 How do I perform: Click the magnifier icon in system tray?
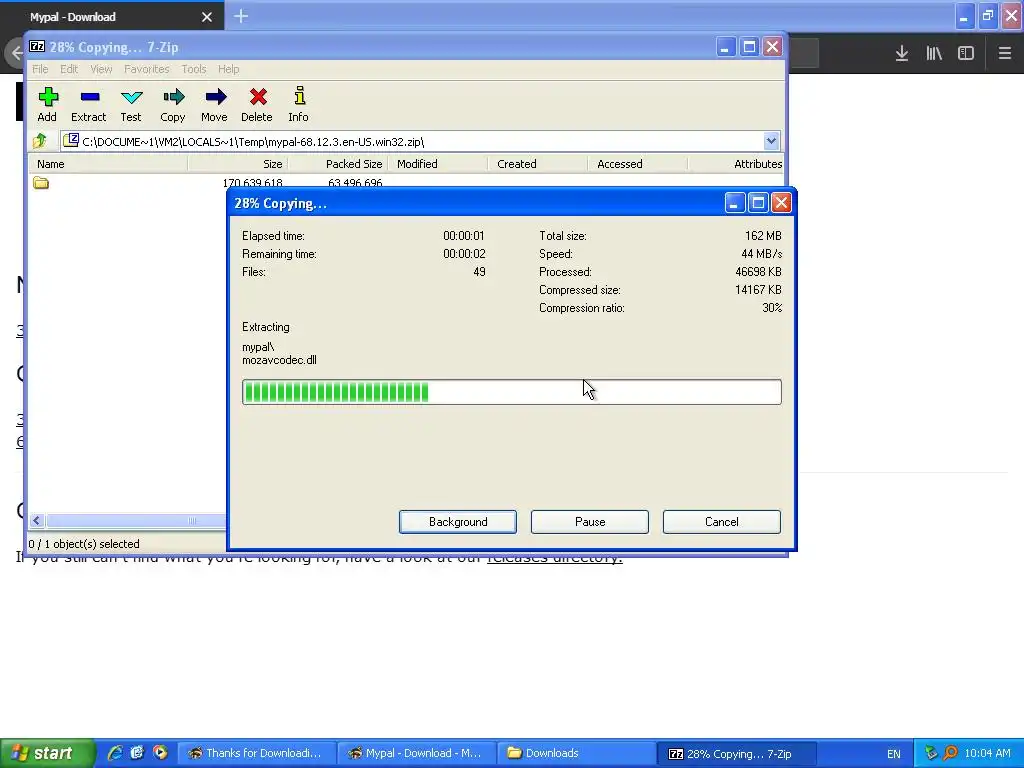[x=950, y=754]
